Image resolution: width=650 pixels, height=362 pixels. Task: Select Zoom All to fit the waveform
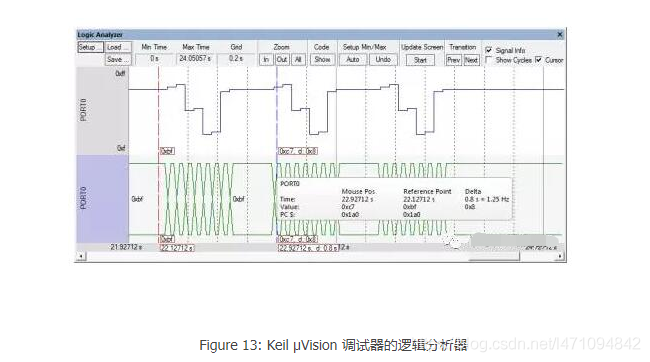point(298,60)
